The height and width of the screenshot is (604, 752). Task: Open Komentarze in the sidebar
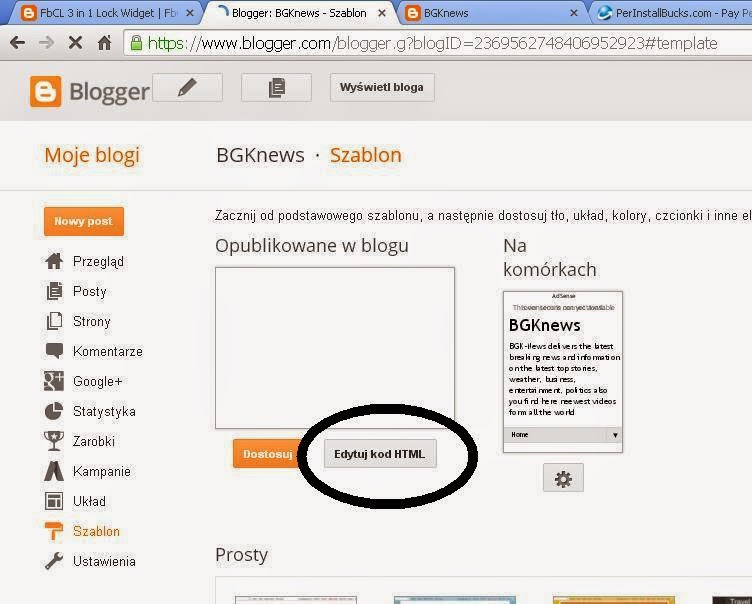(x=108, y=352)
